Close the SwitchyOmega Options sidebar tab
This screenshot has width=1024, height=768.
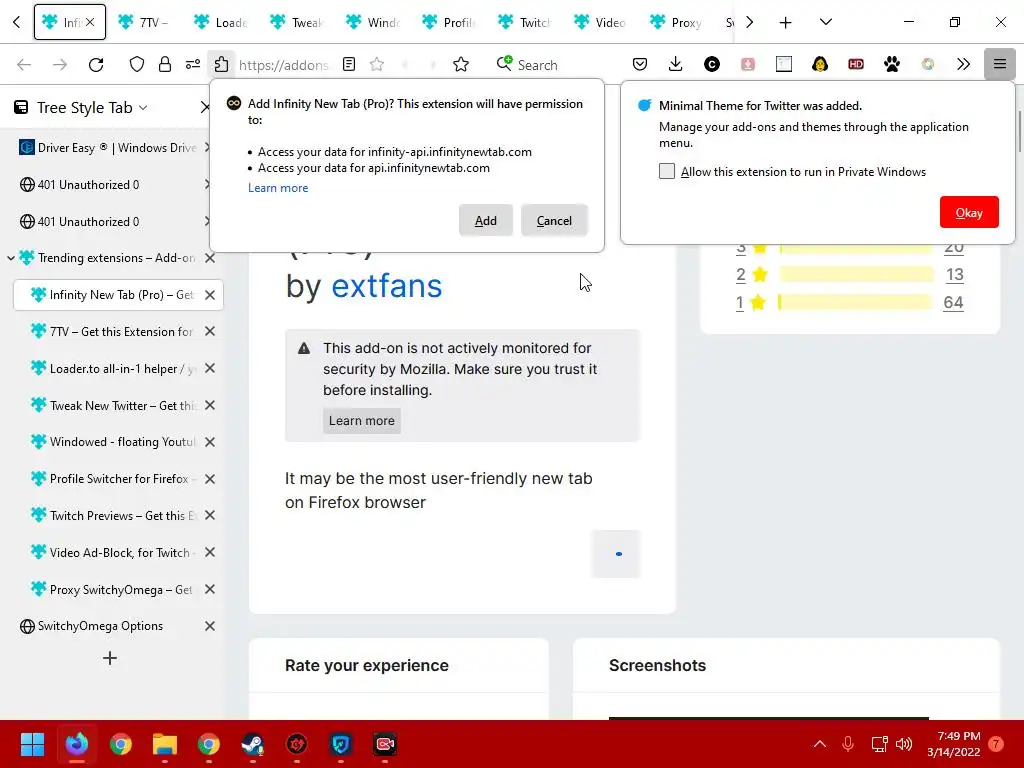tap(210, 626)
